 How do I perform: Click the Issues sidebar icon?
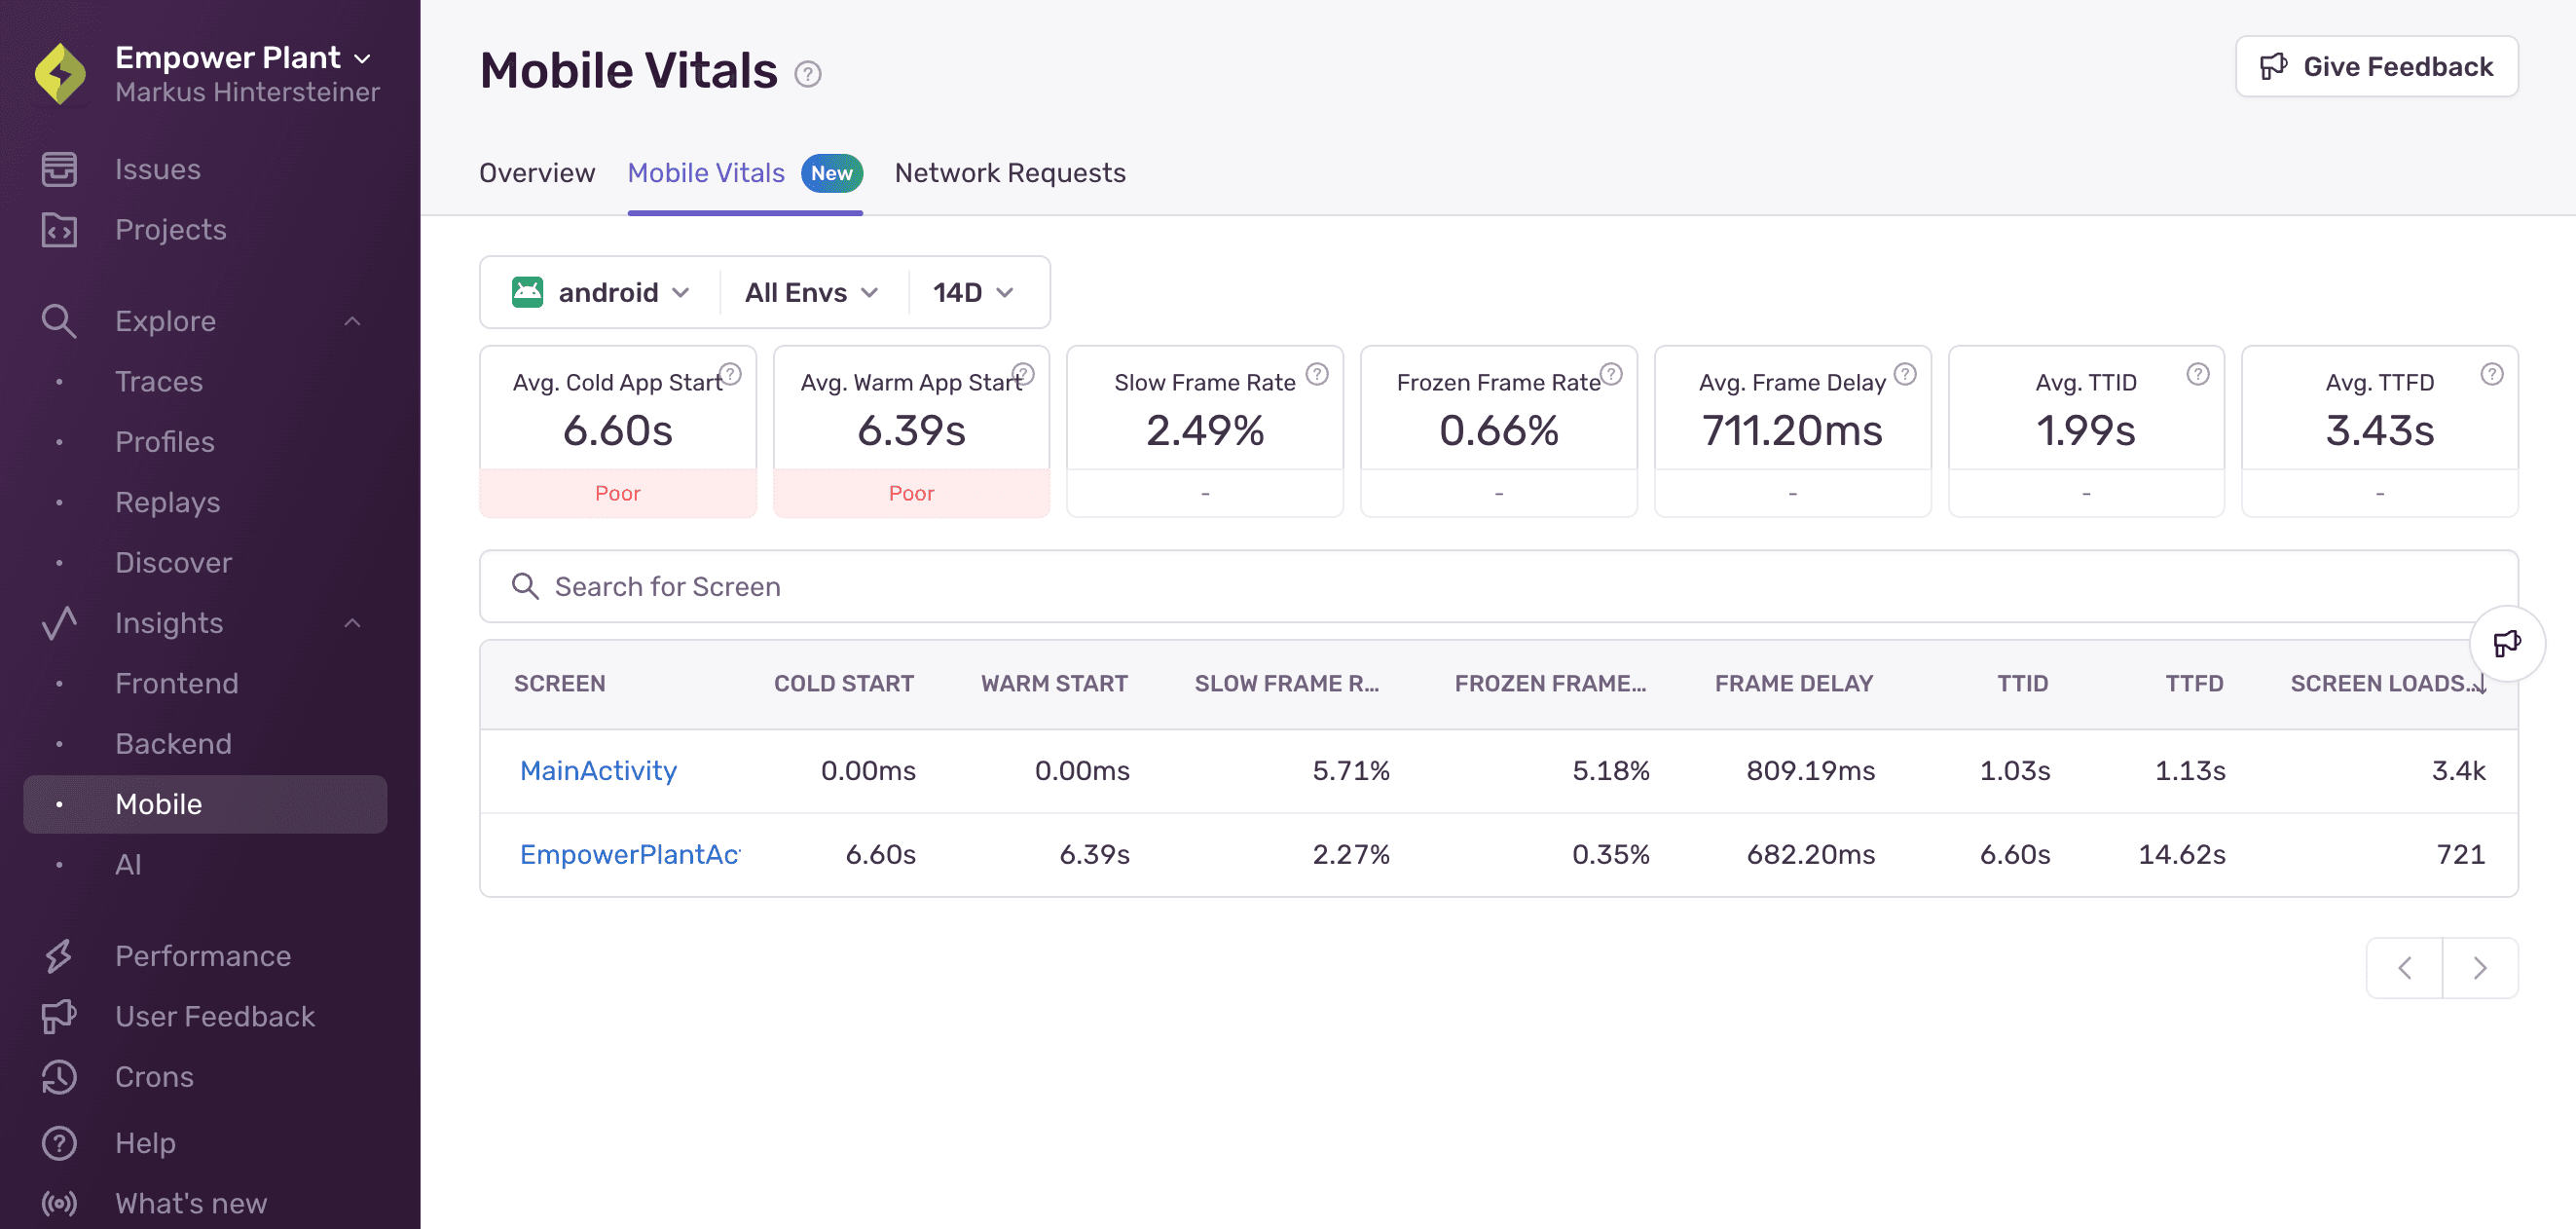click(x=57, y=168)
